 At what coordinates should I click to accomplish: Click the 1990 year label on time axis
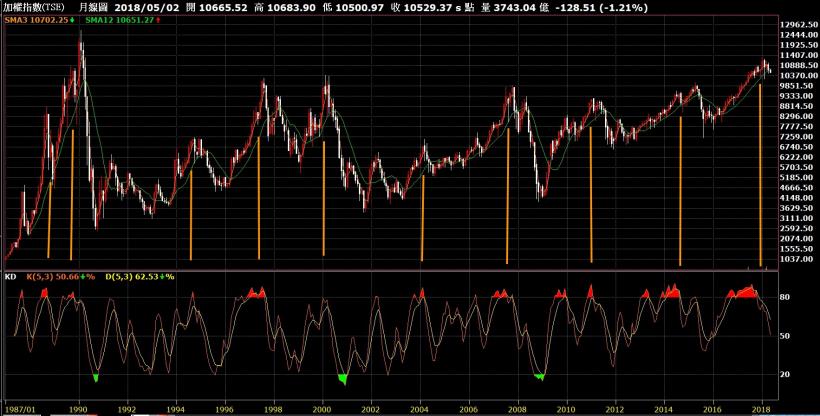[78, 409]
